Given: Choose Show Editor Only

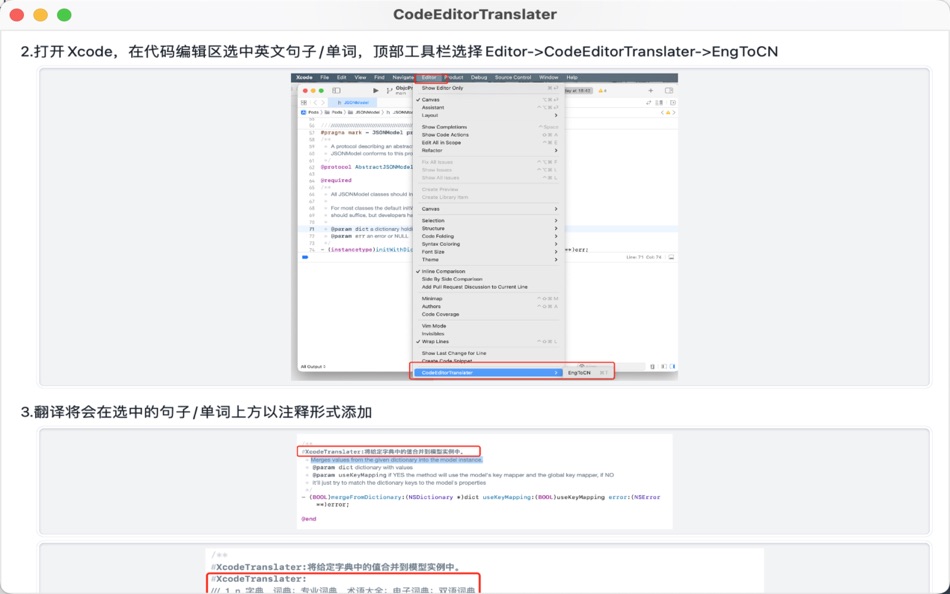Looking at the screenshot, I should point(488,88).
